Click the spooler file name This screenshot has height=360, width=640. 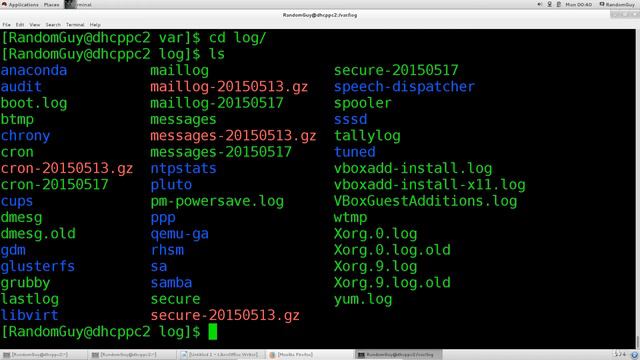[362, 103]
